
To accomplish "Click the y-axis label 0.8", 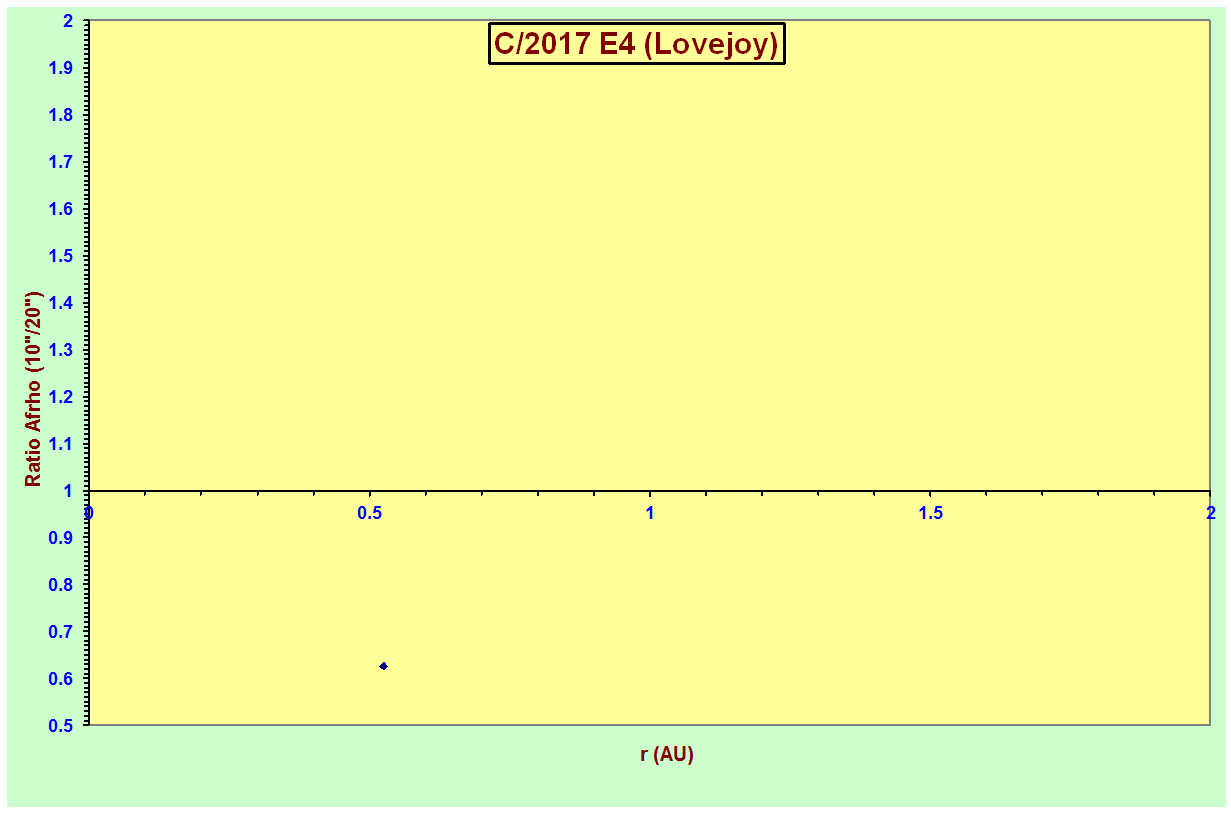I will (x=61, y=584).
